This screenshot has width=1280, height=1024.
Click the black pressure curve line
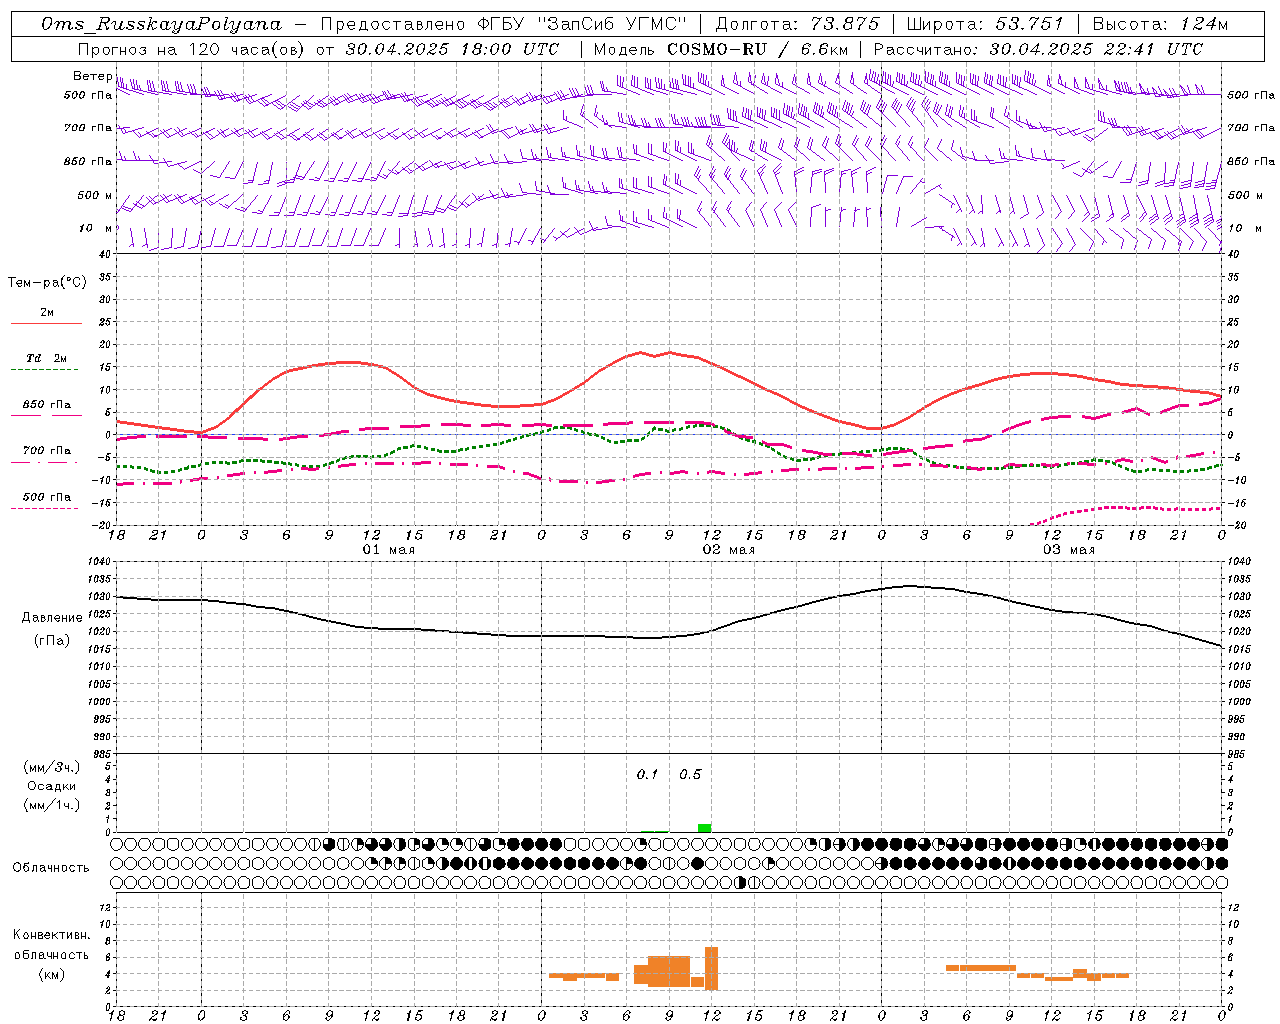pos(668,637)
